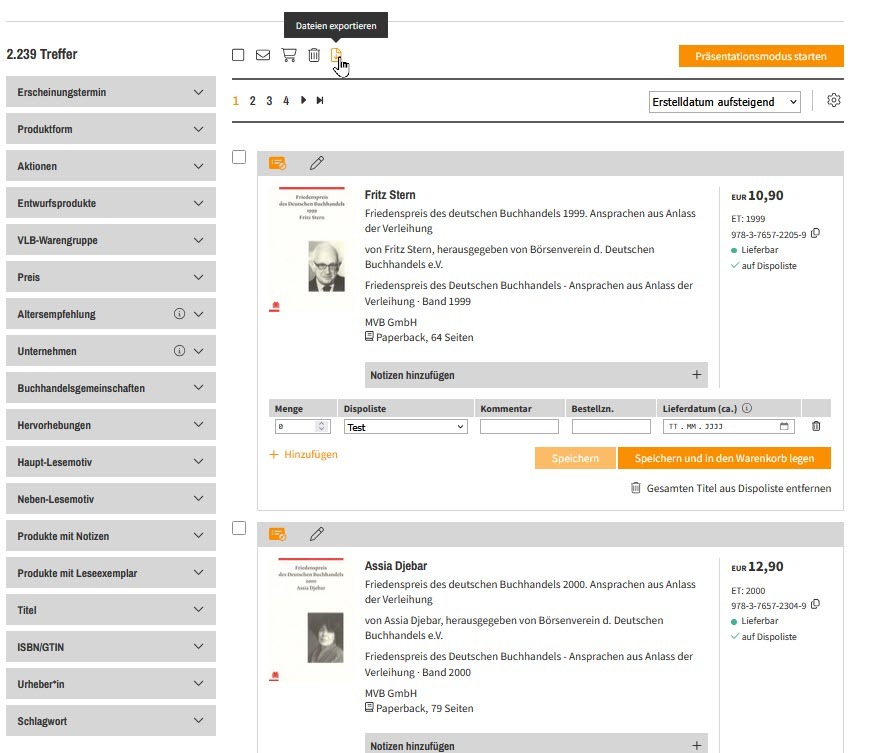Open the Dispoliste dropdown showing Test
Viewport: 890px width, 753px height.
pyautogui.click(x=405, y=427)
